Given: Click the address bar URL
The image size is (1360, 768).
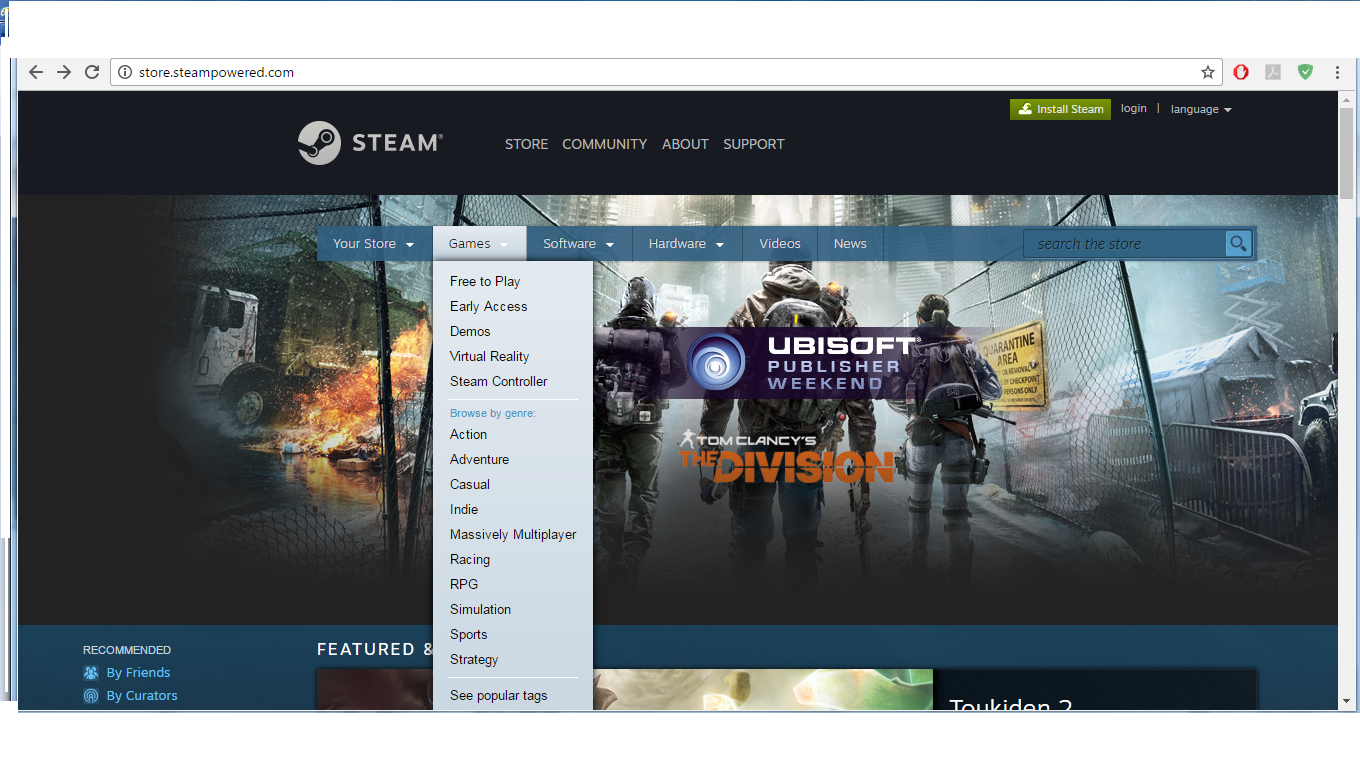Looking at the screenshot, I should coord(216,72).
